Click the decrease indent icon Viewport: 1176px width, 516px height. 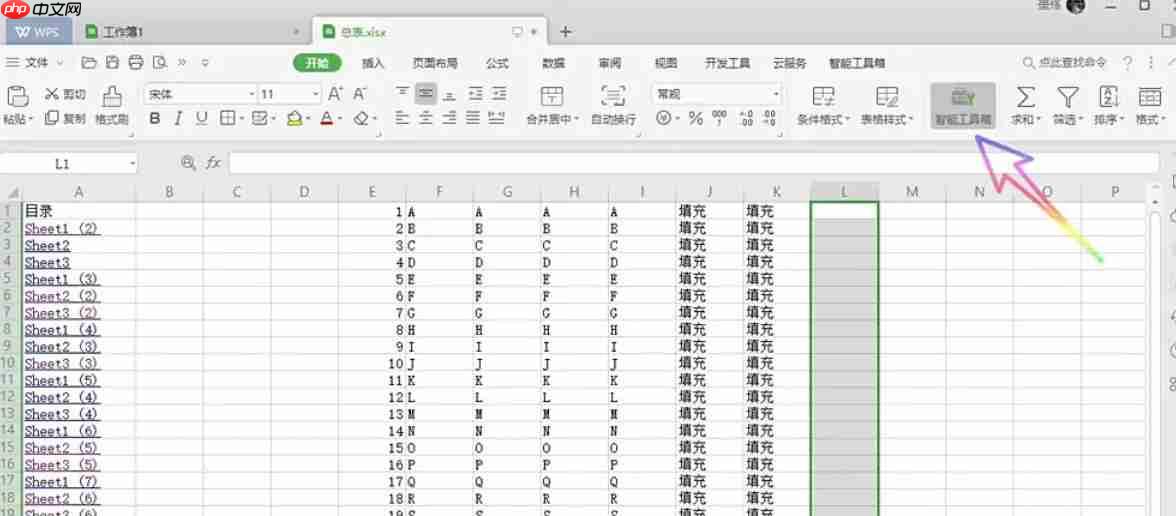click(476, 93)
